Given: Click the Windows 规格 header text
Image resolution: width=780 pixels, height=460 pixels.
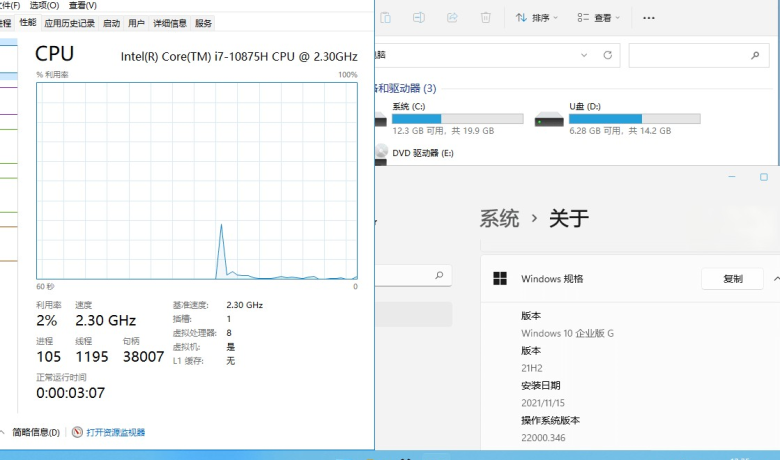Looking at the screenshot, I should [x=552, y=278].
